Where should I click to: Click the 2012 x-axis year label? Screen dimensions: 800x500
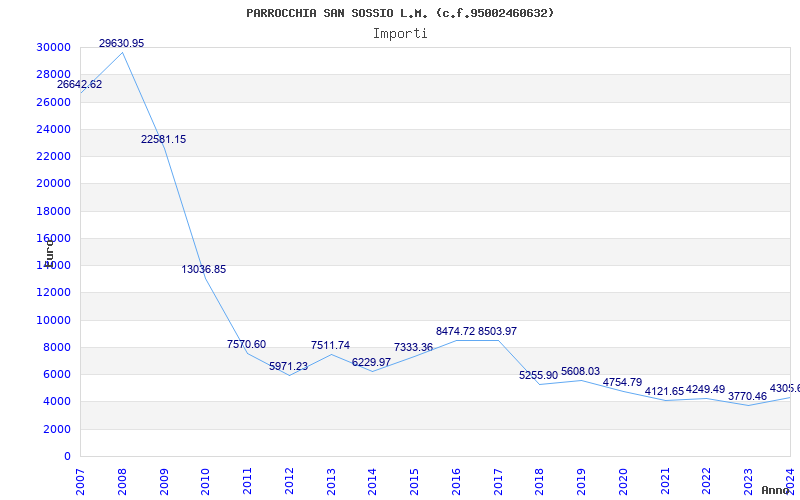click(289, 481)
